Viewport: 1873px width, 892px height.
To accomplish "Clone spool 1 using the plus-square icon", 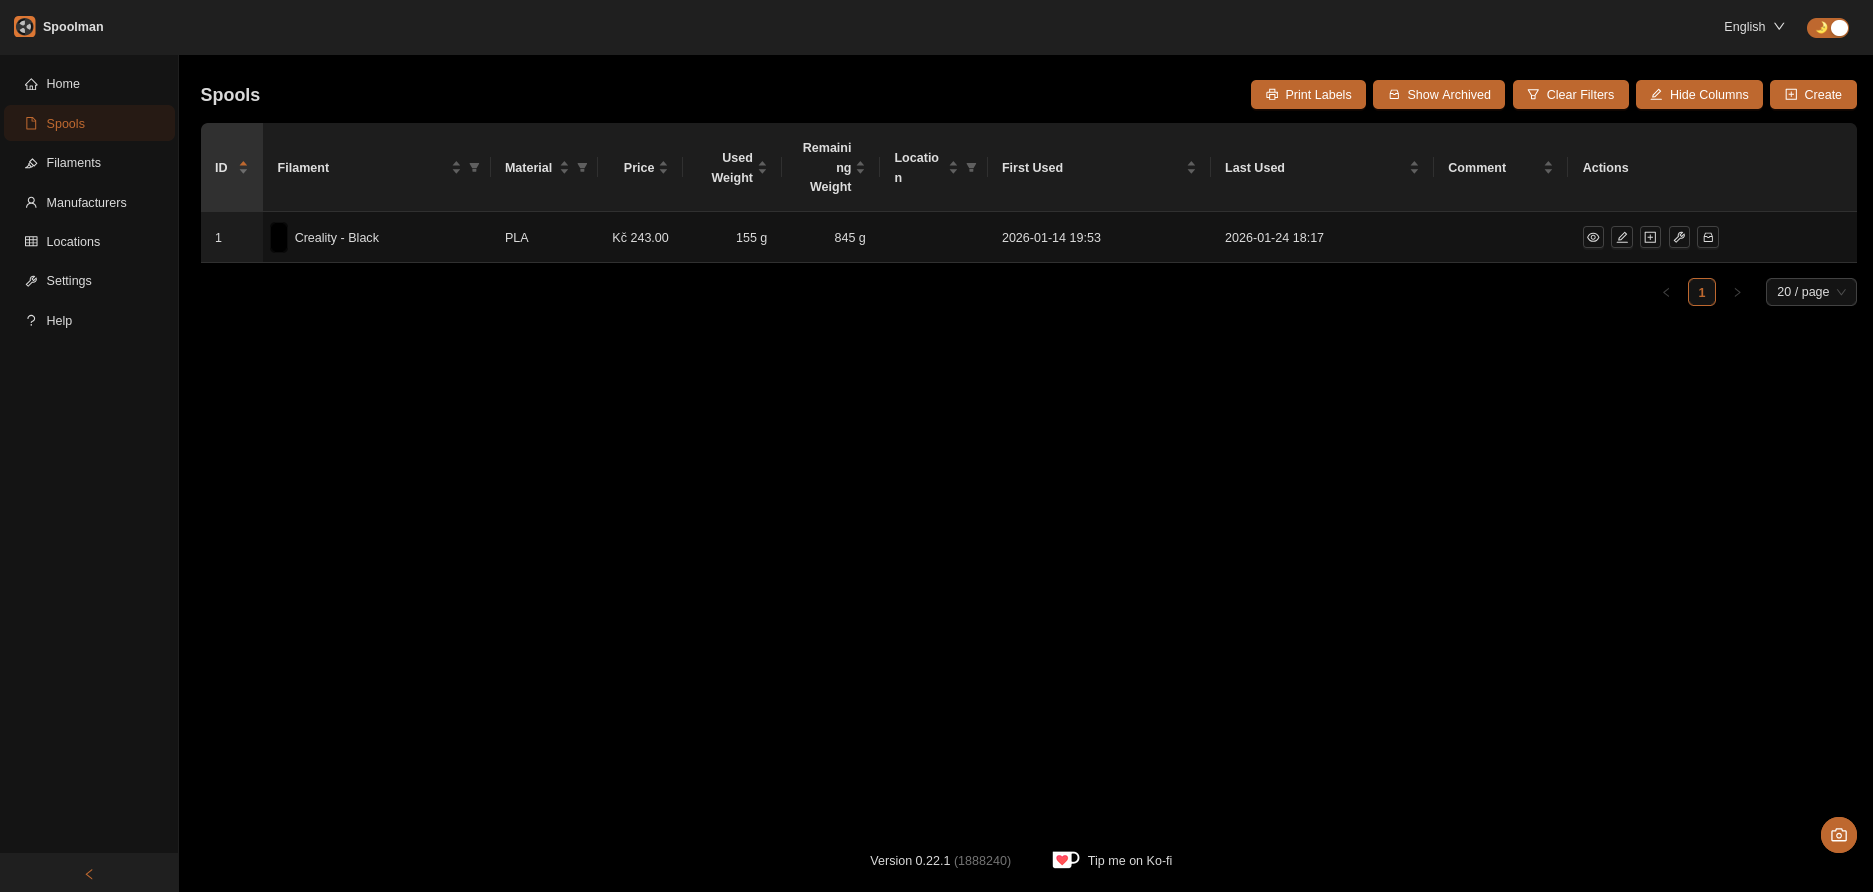I will (x=1650, y=237).
